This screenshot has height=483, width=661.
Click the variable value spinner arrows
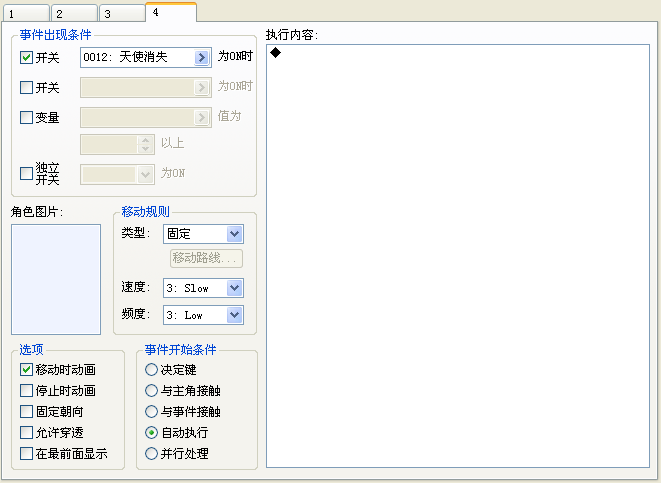click(x=145, y=145)
